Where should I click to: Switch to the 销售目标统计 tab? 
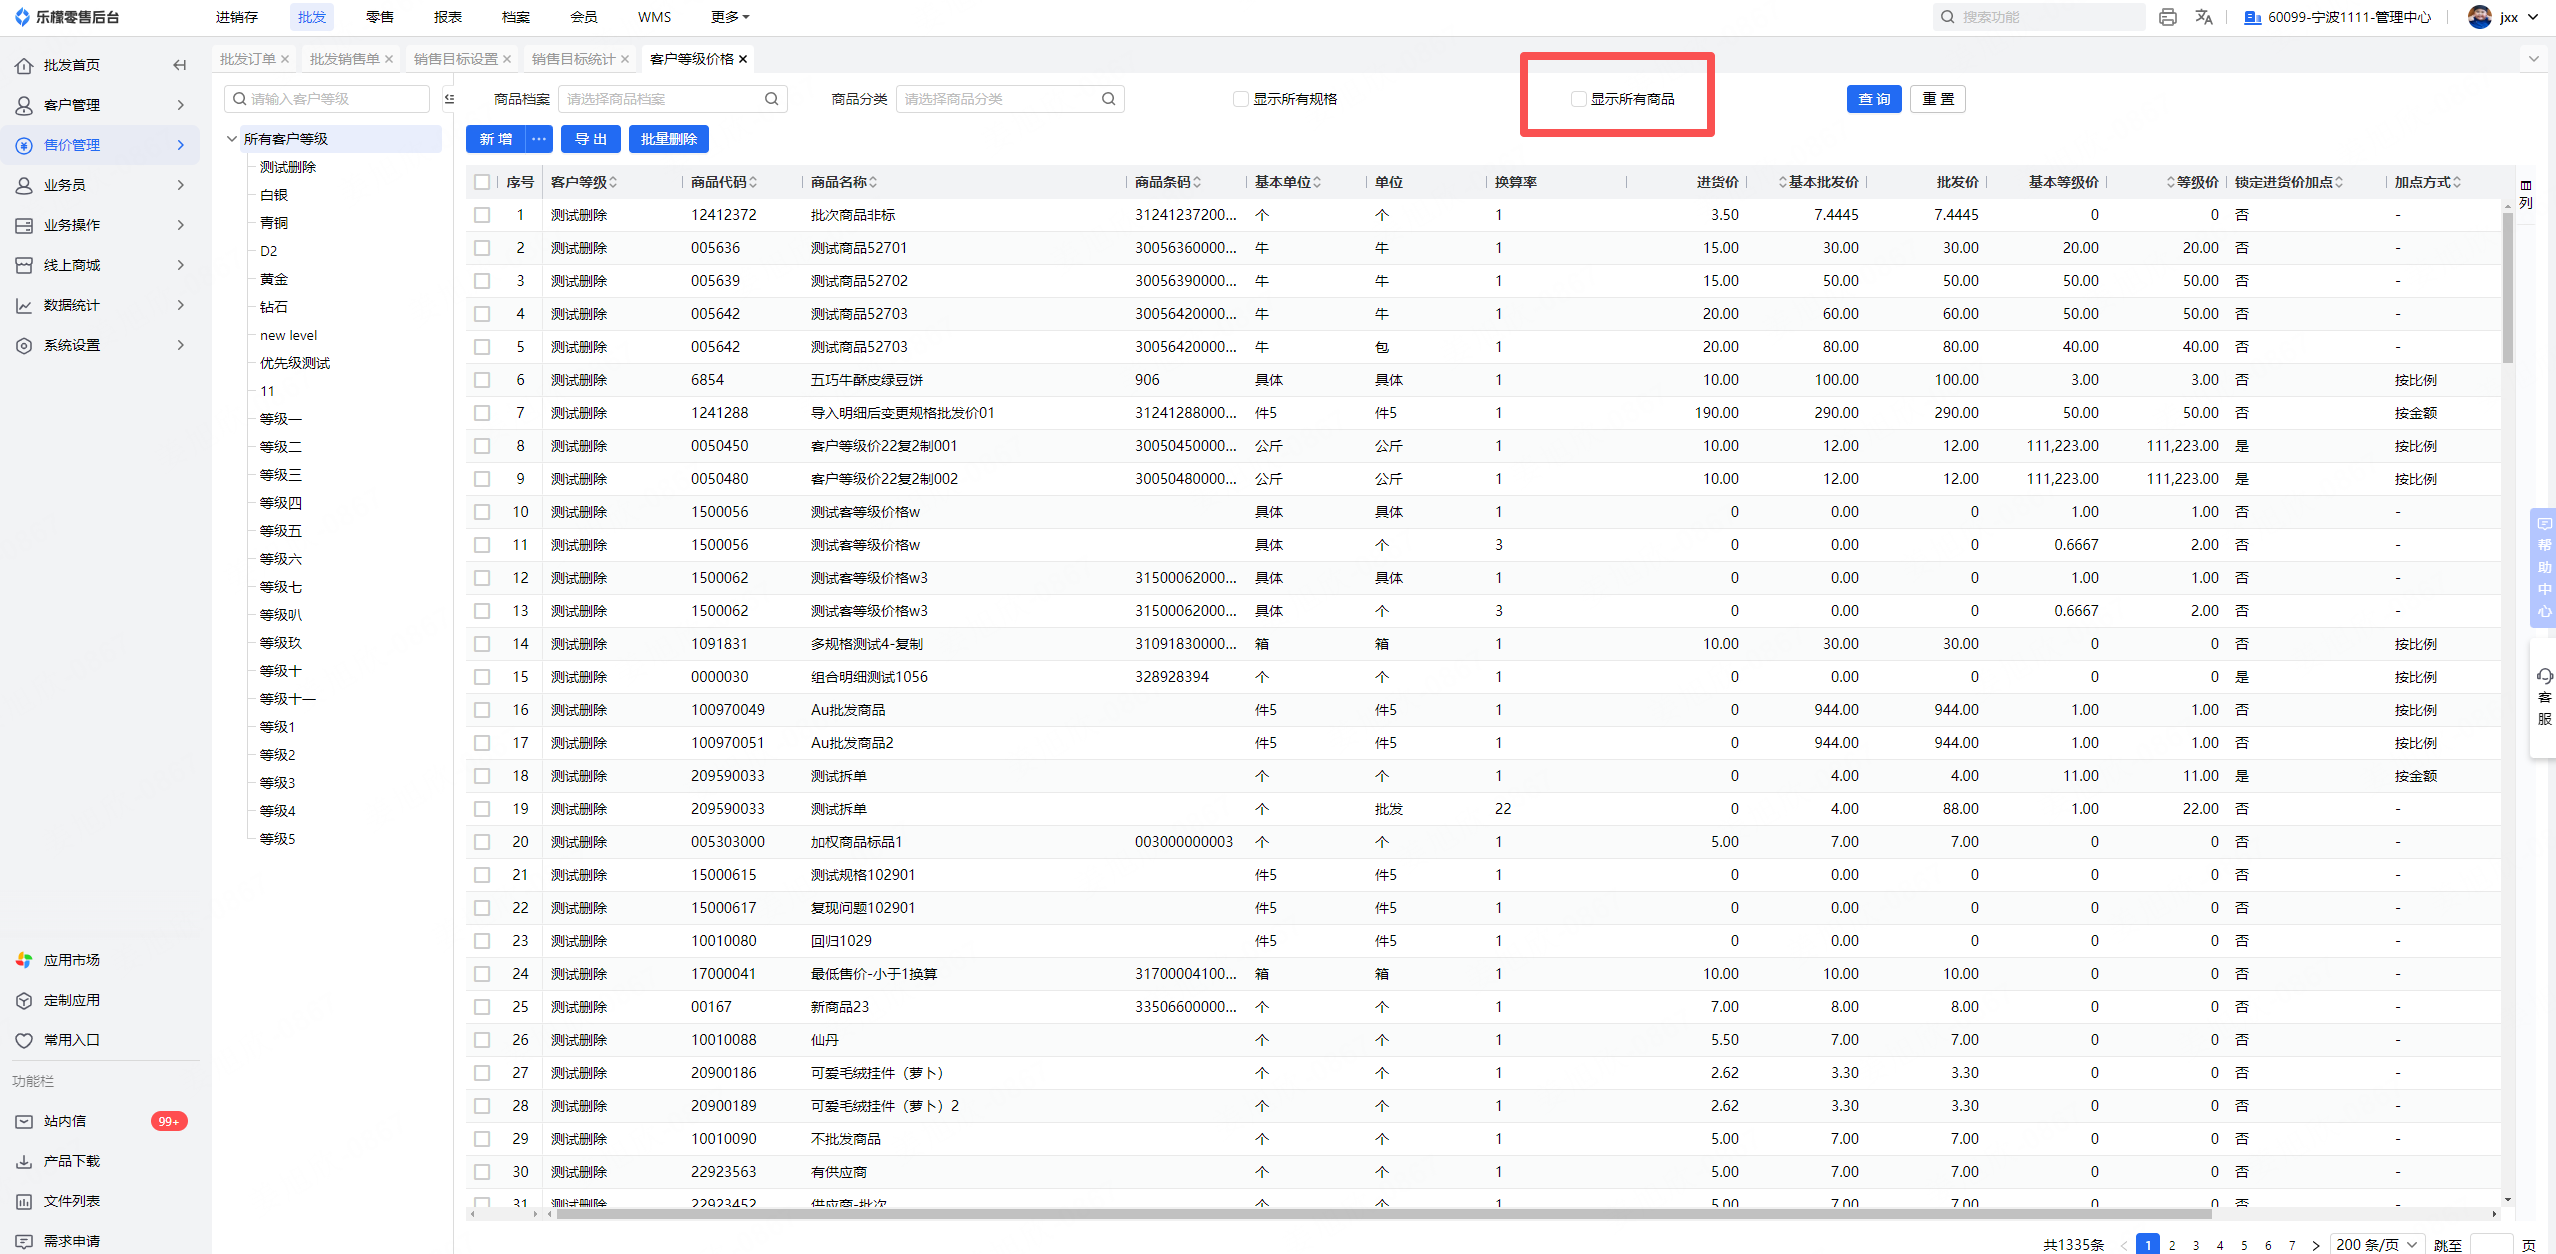[x=573, y=59]
